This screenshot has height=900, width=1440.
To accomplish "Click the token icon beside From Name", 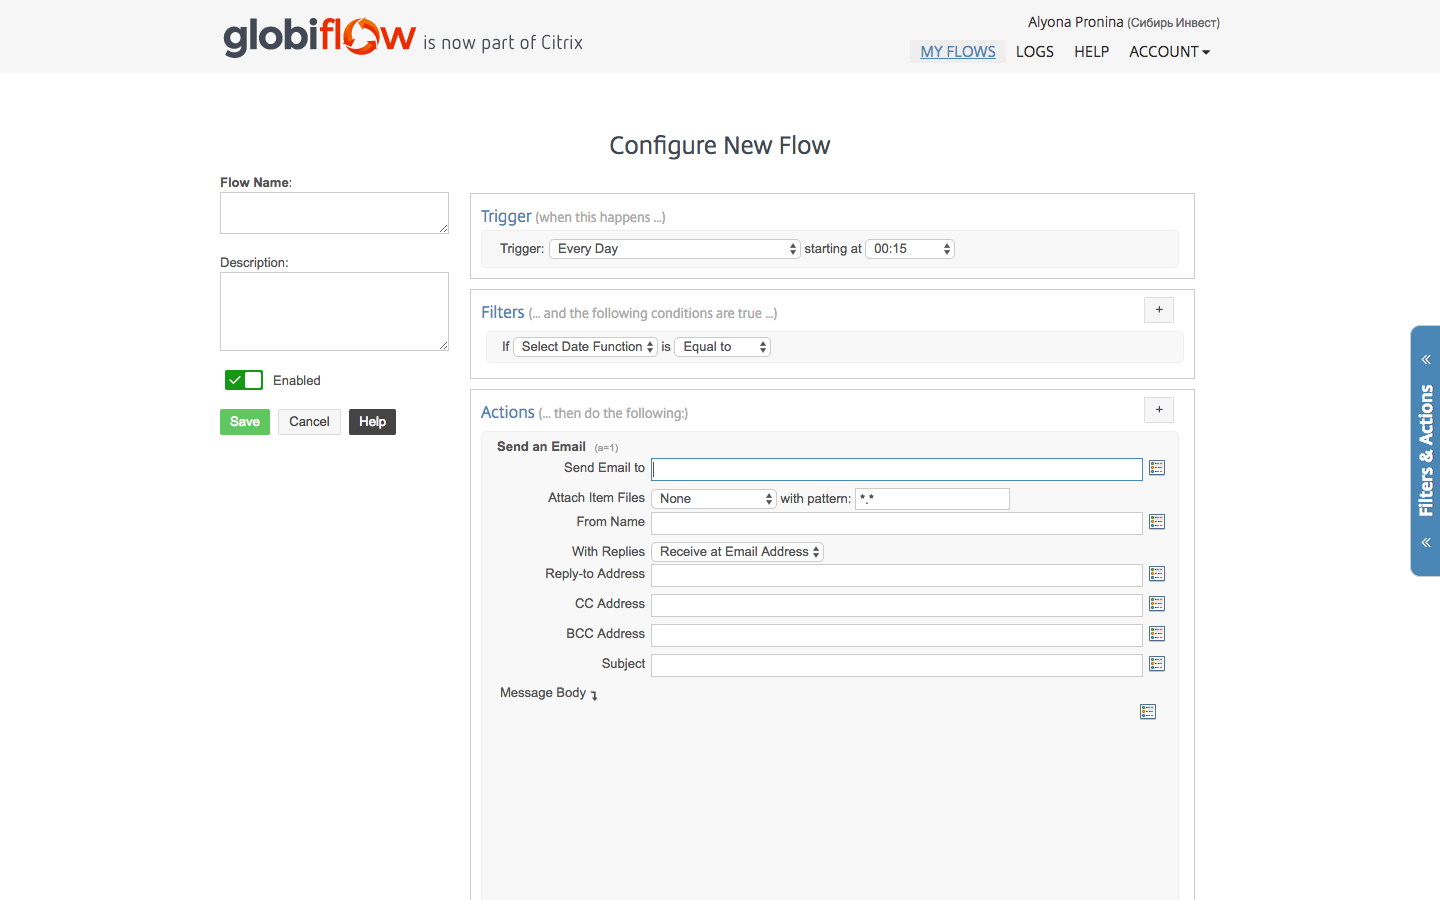I will (x=1157, y=522).
